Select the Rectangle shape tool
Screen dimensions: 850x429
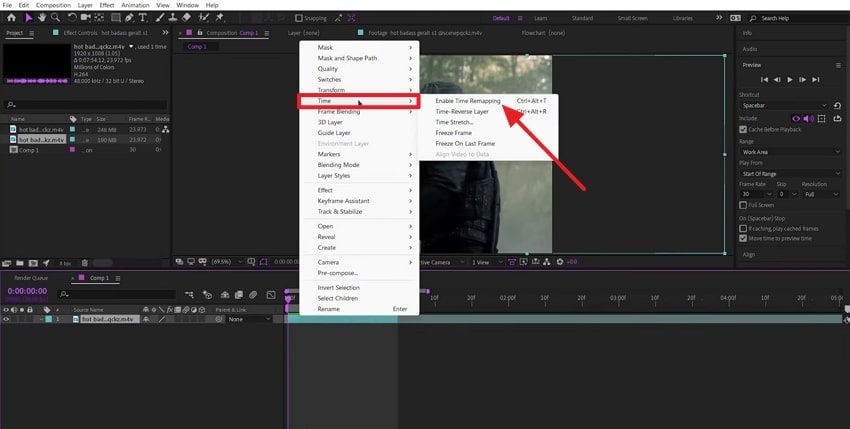[x=115, y=18]
